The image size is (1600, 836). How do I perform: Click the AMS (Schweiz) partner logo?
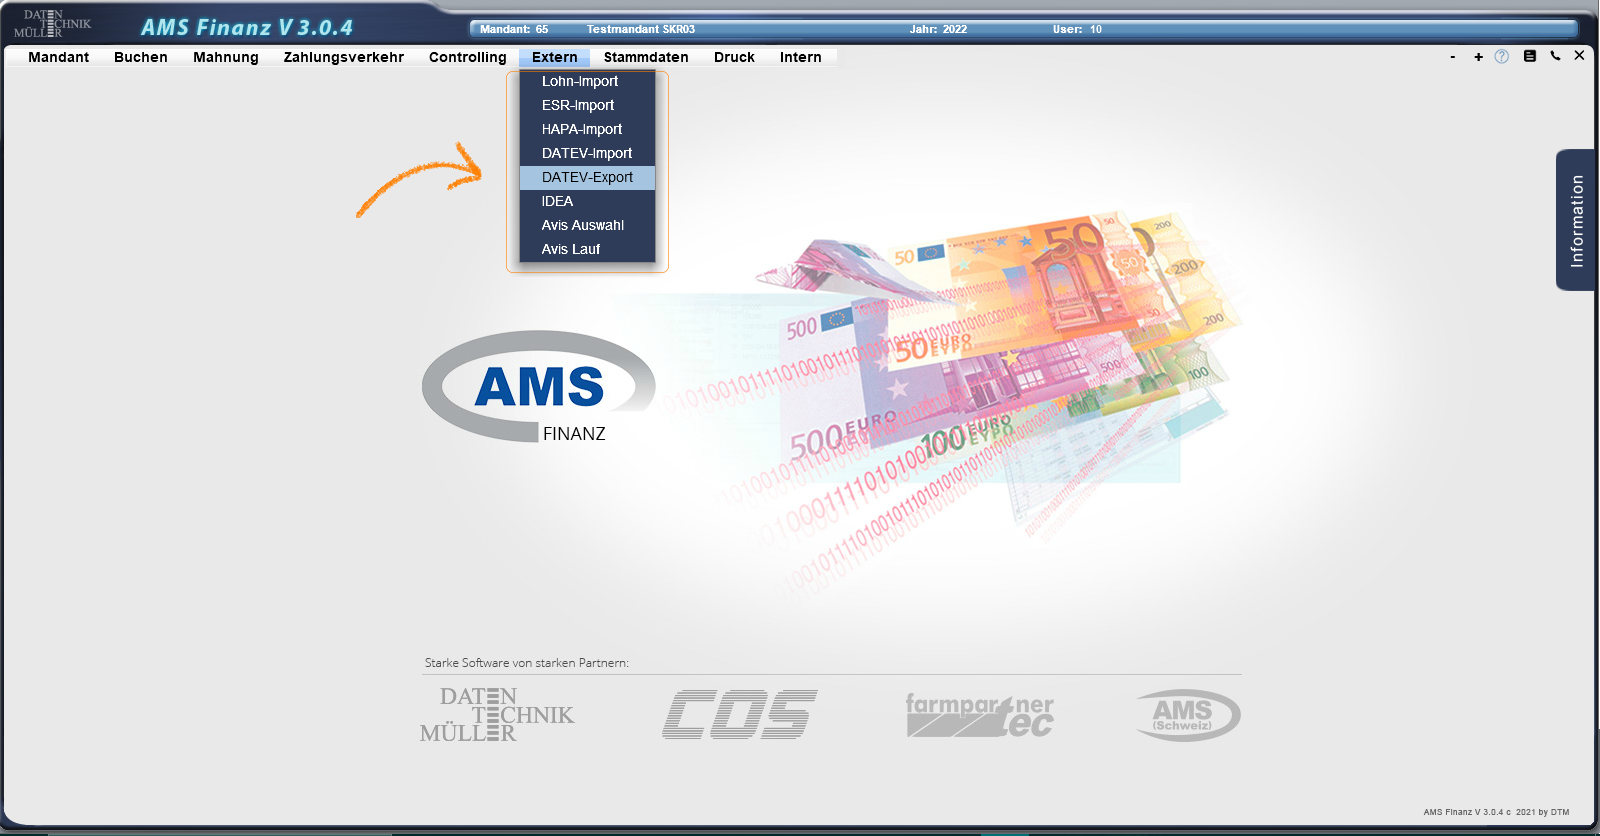click(x=1187, y=715)
